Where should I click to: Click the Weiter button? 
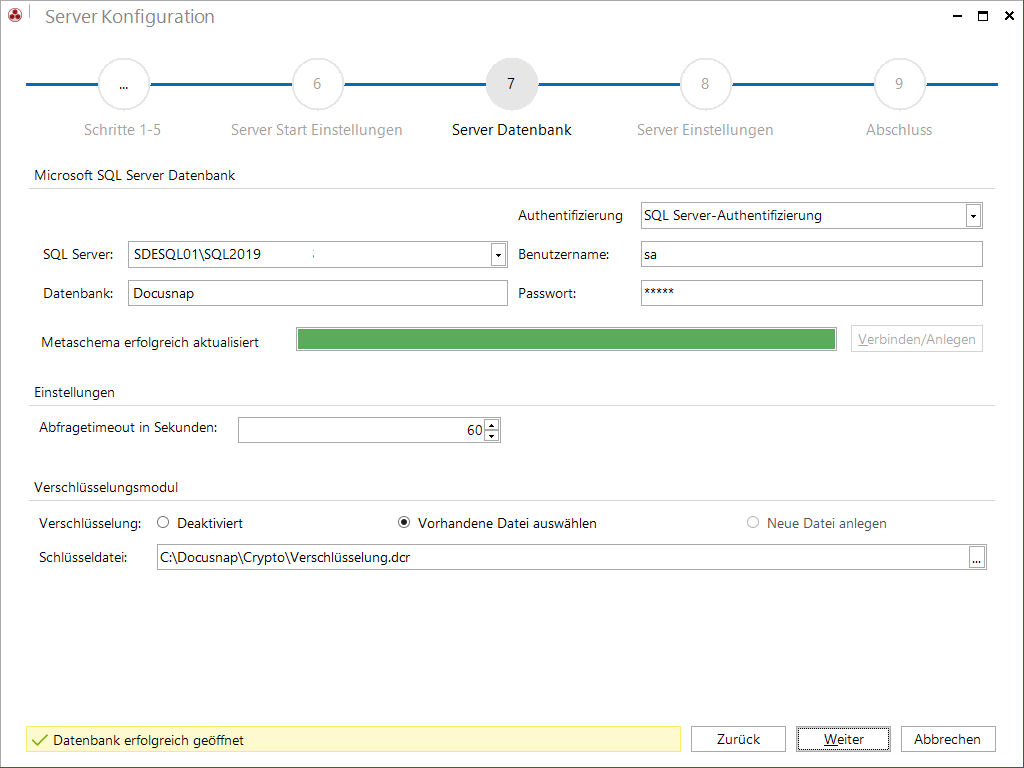click(843, 739)
